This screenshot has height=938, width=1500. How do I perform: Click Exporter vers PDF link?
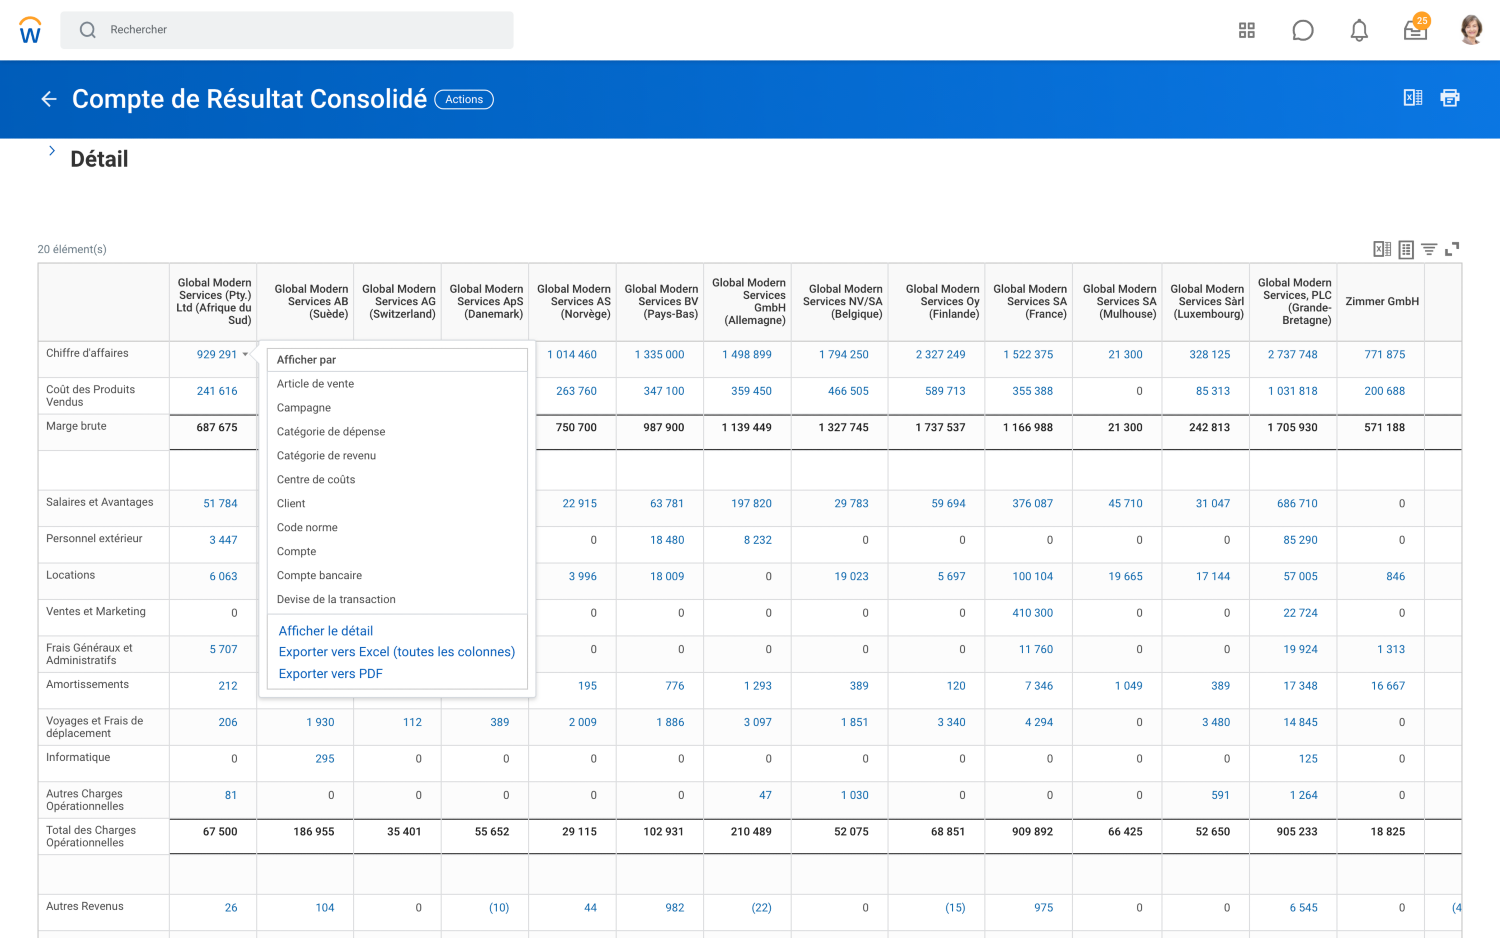coord(330,674)
